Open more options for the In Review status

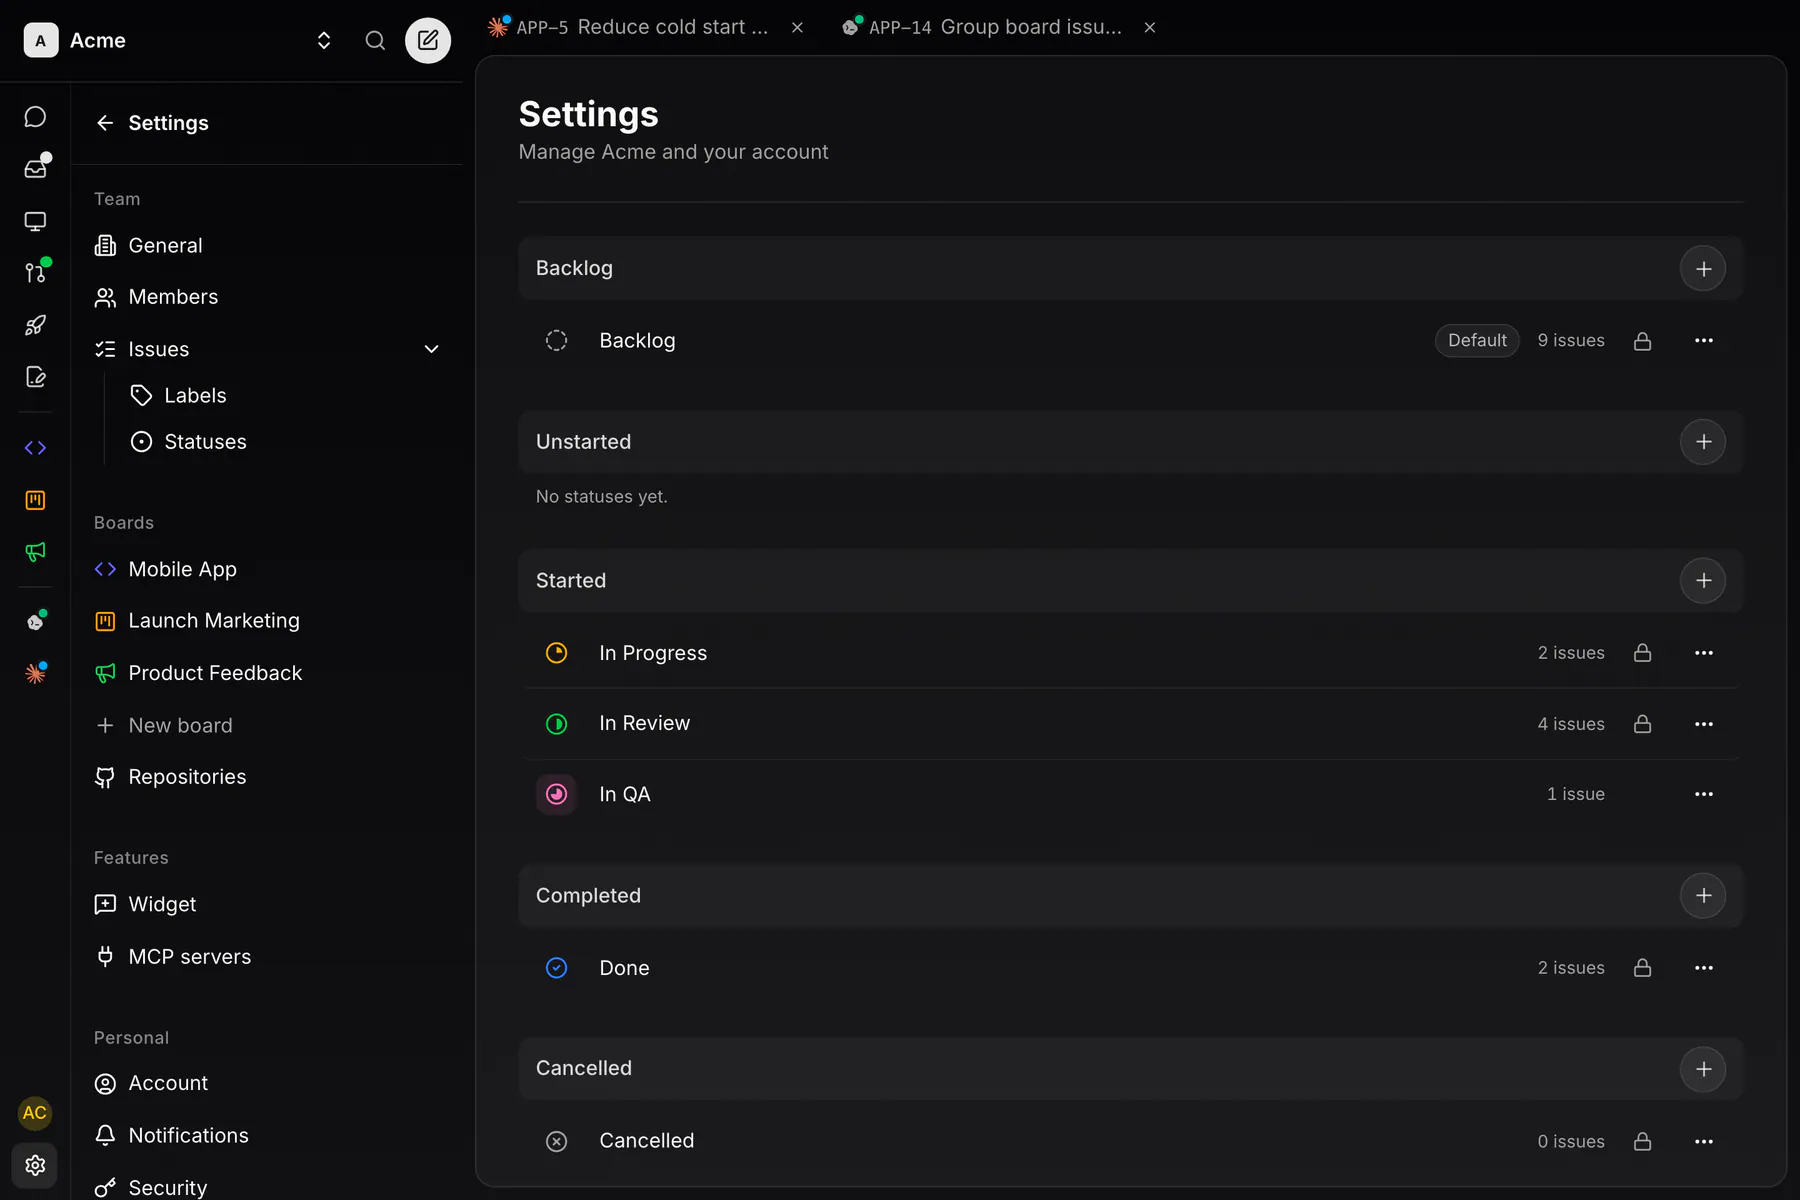click(1704, 724)
